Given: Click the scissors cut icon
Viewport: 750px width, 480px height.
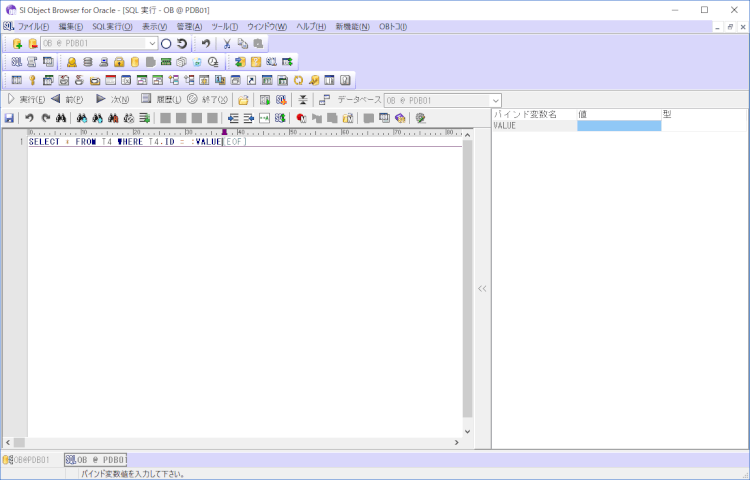Looking at the screenshot, I should pos(227,44).
